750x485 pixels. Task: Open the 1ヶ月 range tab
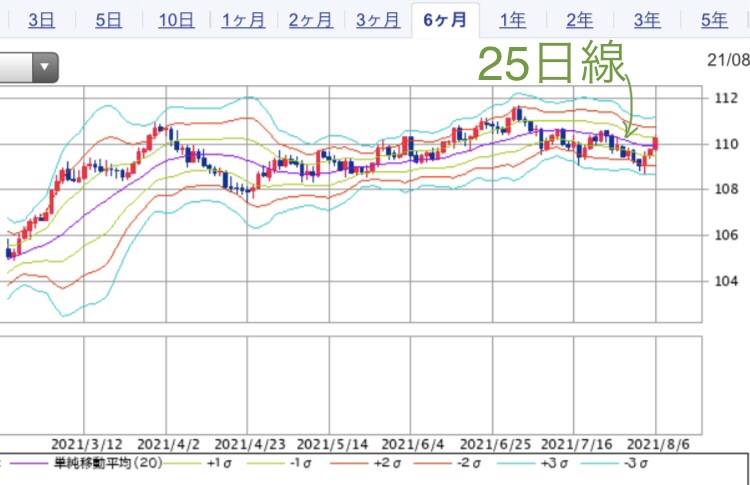(243, 20)
